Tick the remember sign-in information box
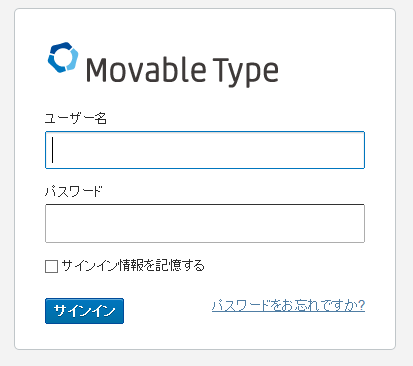The height and width of the screenshot is (366, 413). coord(51,267)
